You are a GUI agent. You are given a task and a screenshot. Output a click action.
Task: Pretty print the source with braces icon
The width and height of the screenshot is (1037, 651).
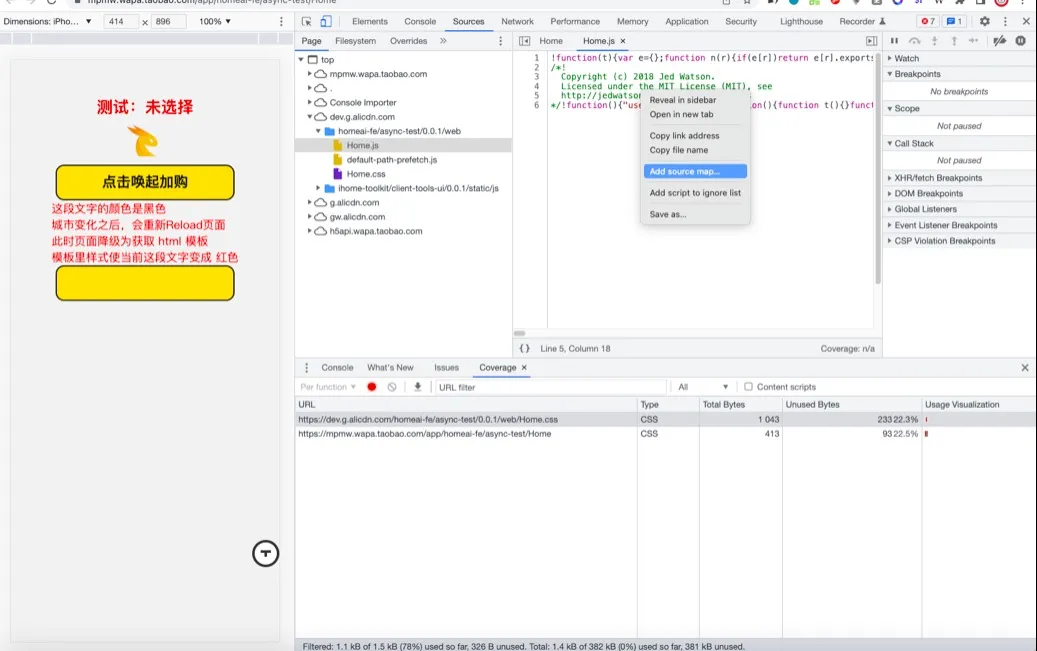coord(524,349)
